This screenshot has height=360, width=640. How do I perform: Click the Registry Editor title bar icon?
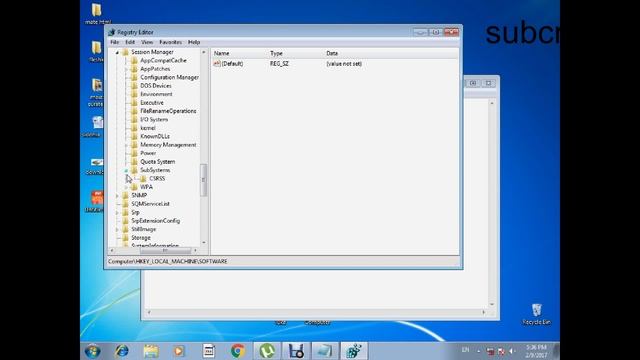coord(112,32)
